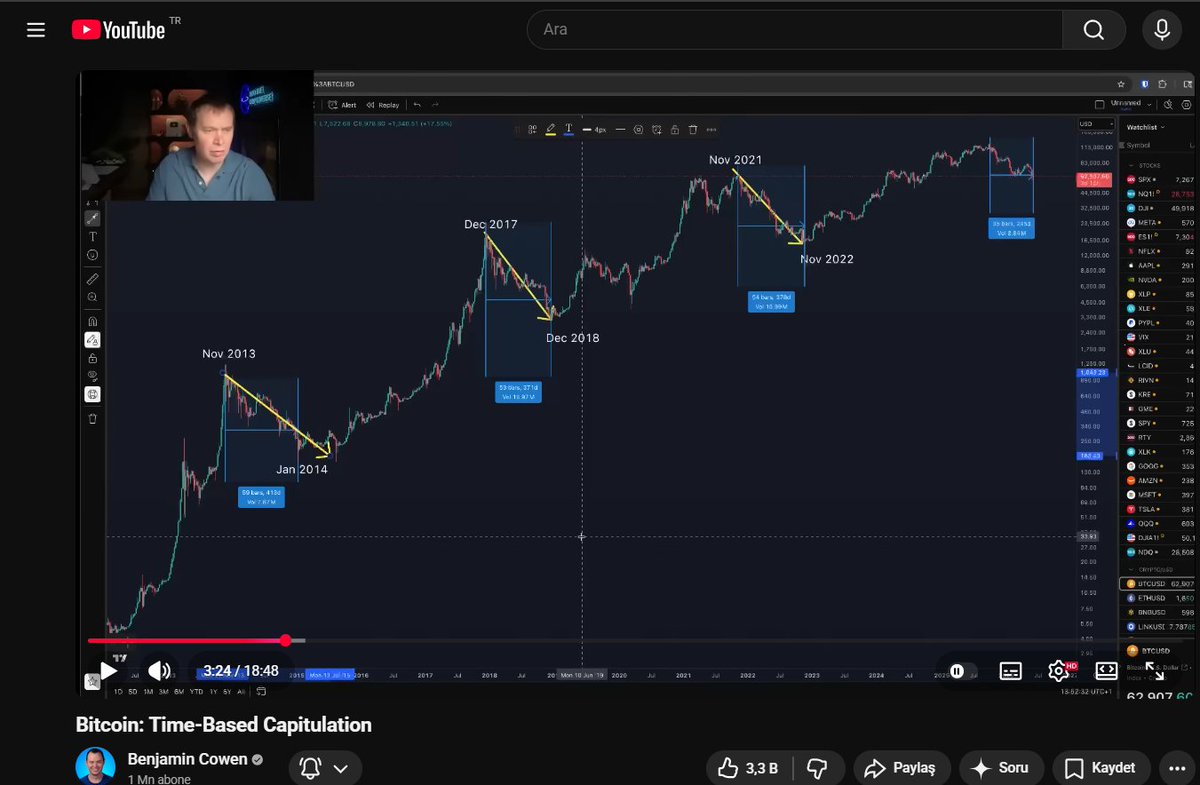Viewport: 1200px width, 785px height.
Task: Select the ruler measure tool in chart
Action: pyautogui.click(x=92, y=279)
